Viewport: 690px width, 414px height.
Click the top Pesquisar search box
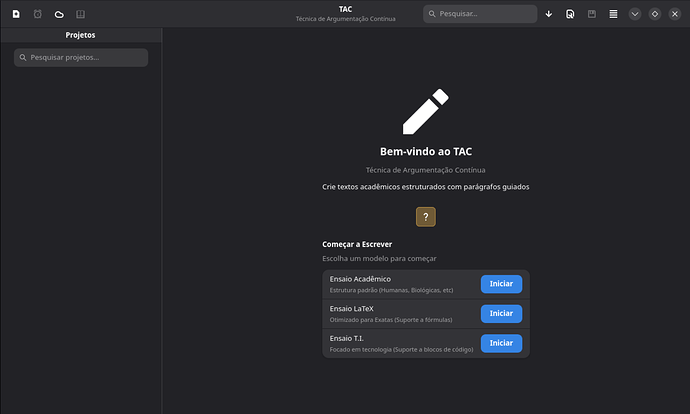tap(480, 14)
